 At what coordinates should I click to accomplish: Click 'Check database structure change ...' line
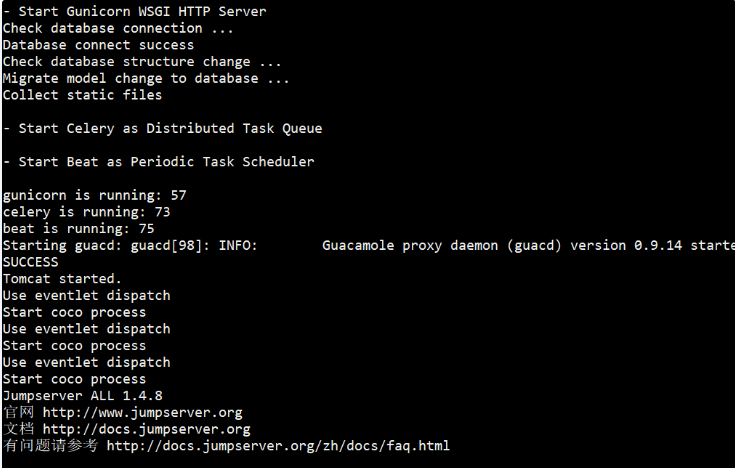coord(142,62)
